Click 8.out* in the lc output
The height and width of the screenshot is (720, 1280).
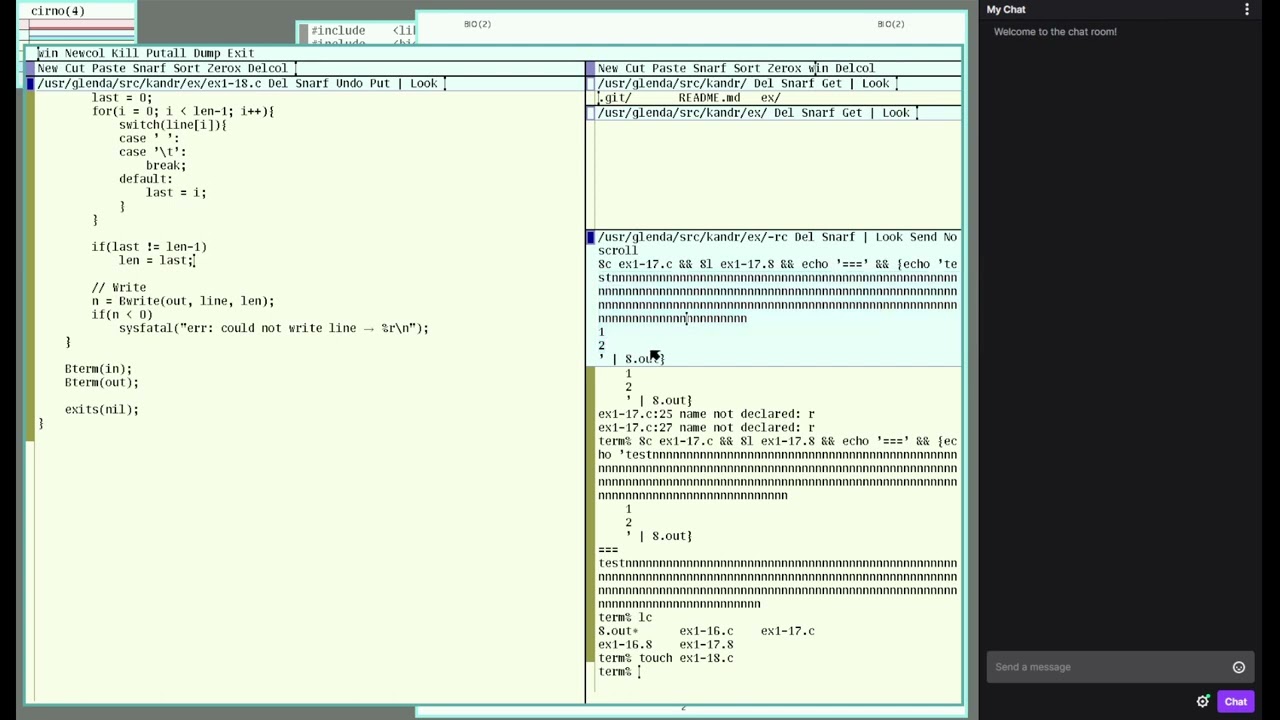(618, 631)
